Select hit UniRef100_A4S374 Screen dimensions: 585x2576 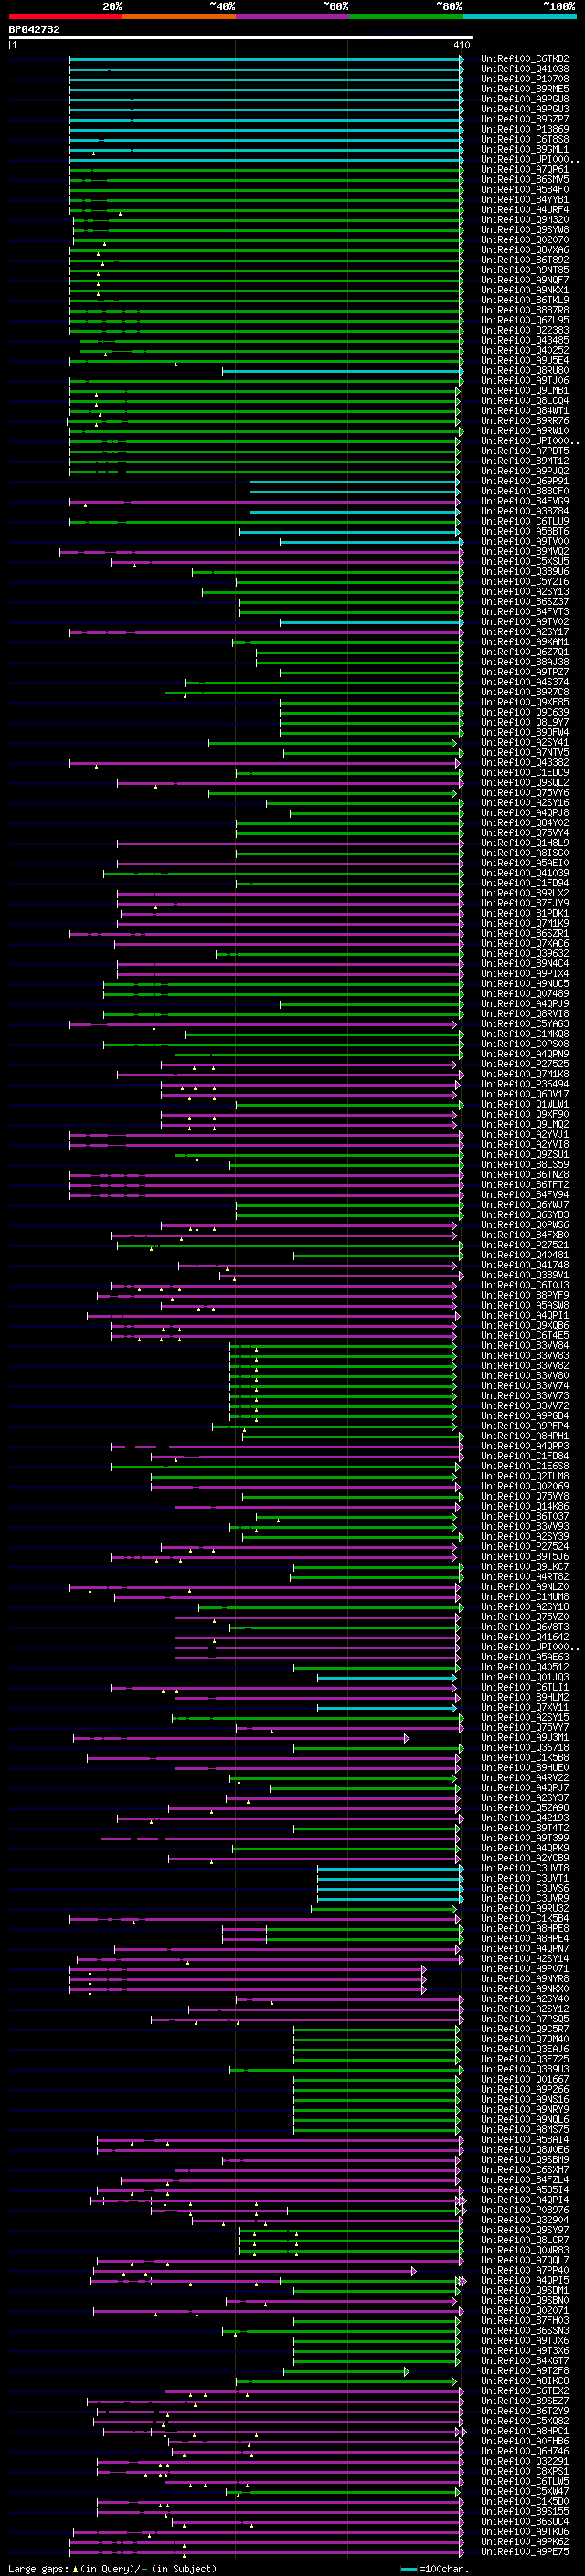pyautogui.click(x=524, y=682)
